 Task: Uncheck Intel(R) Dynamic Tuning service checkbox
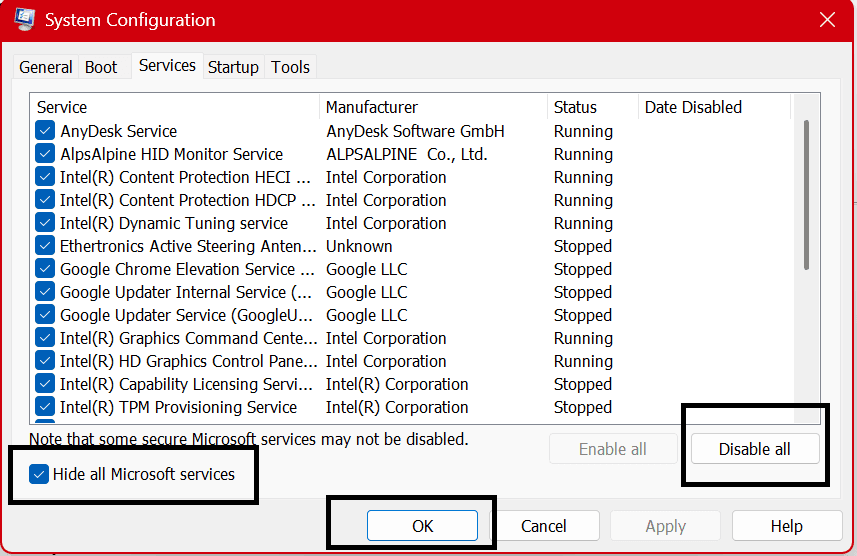pos(45,223)
